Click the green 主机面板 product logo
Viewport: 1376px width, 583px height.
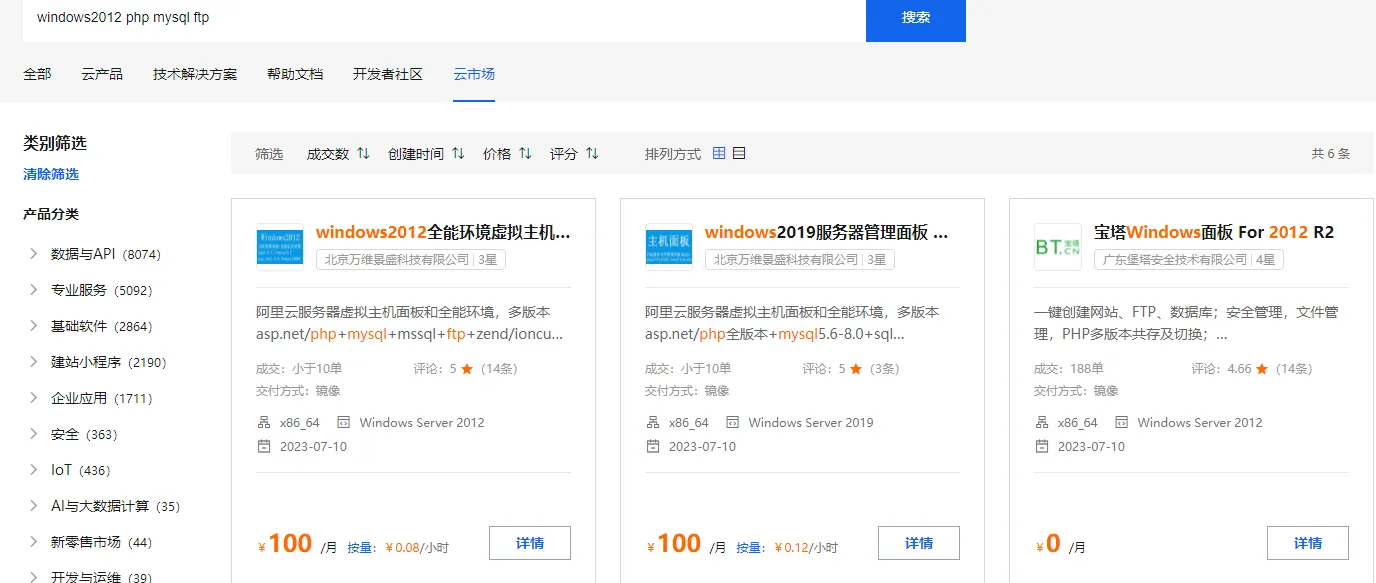[668, 247]
